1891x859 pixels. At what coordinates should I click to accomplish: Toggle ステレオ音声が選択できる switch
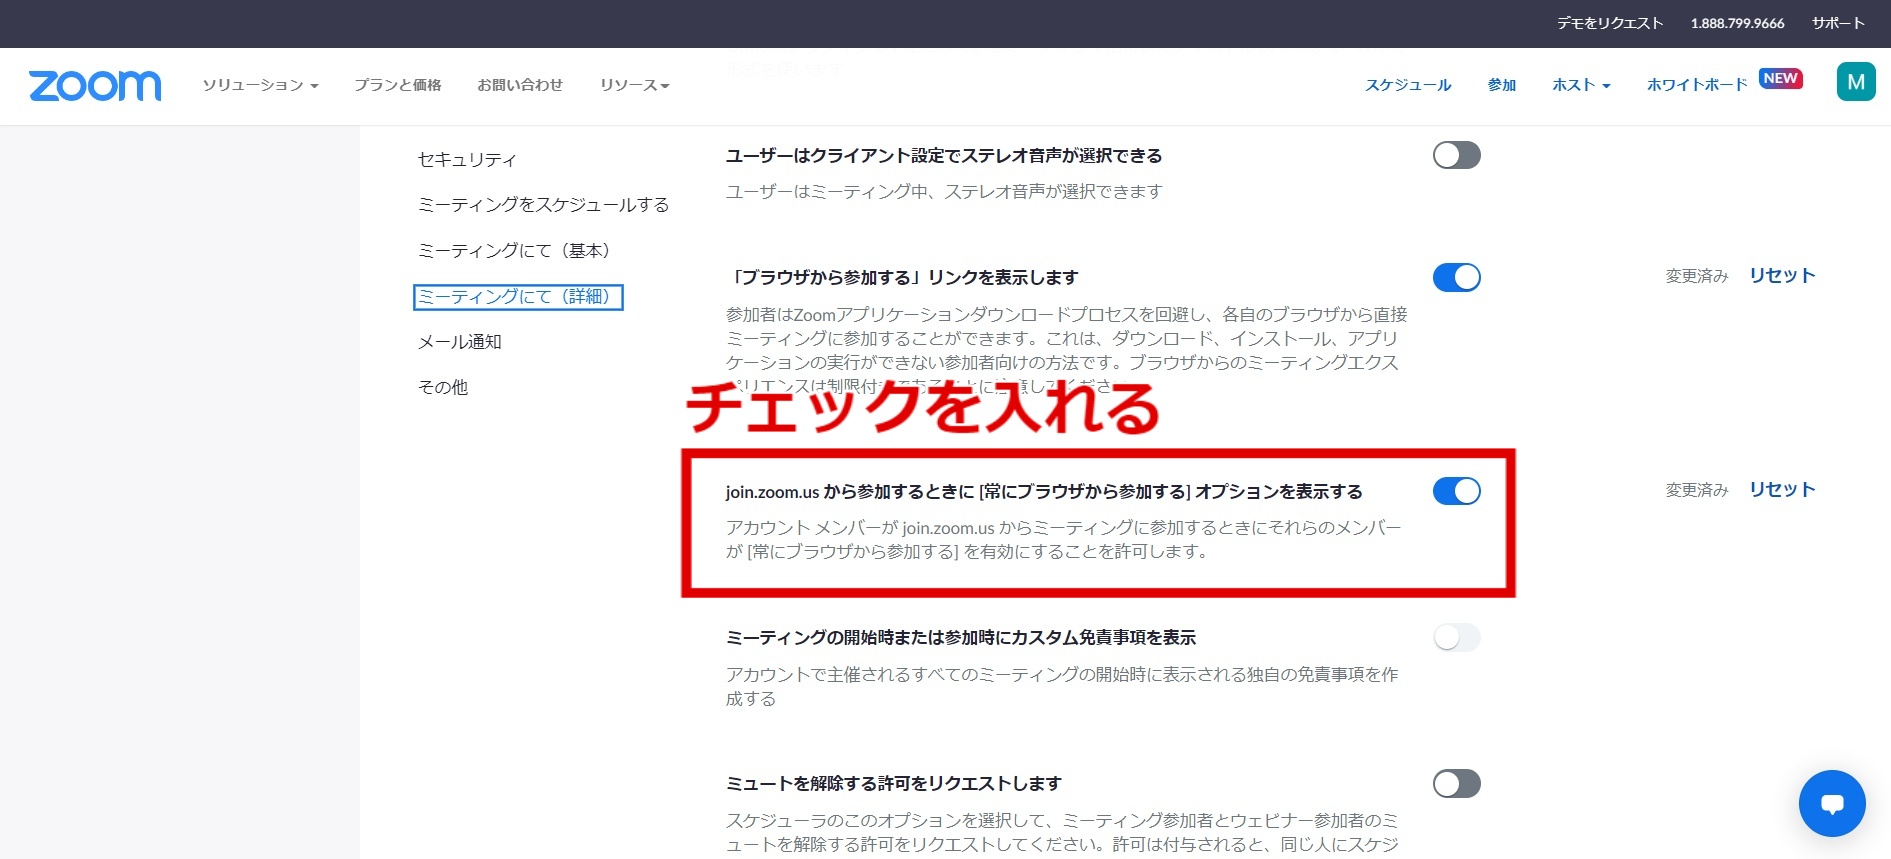[1456, 155]
